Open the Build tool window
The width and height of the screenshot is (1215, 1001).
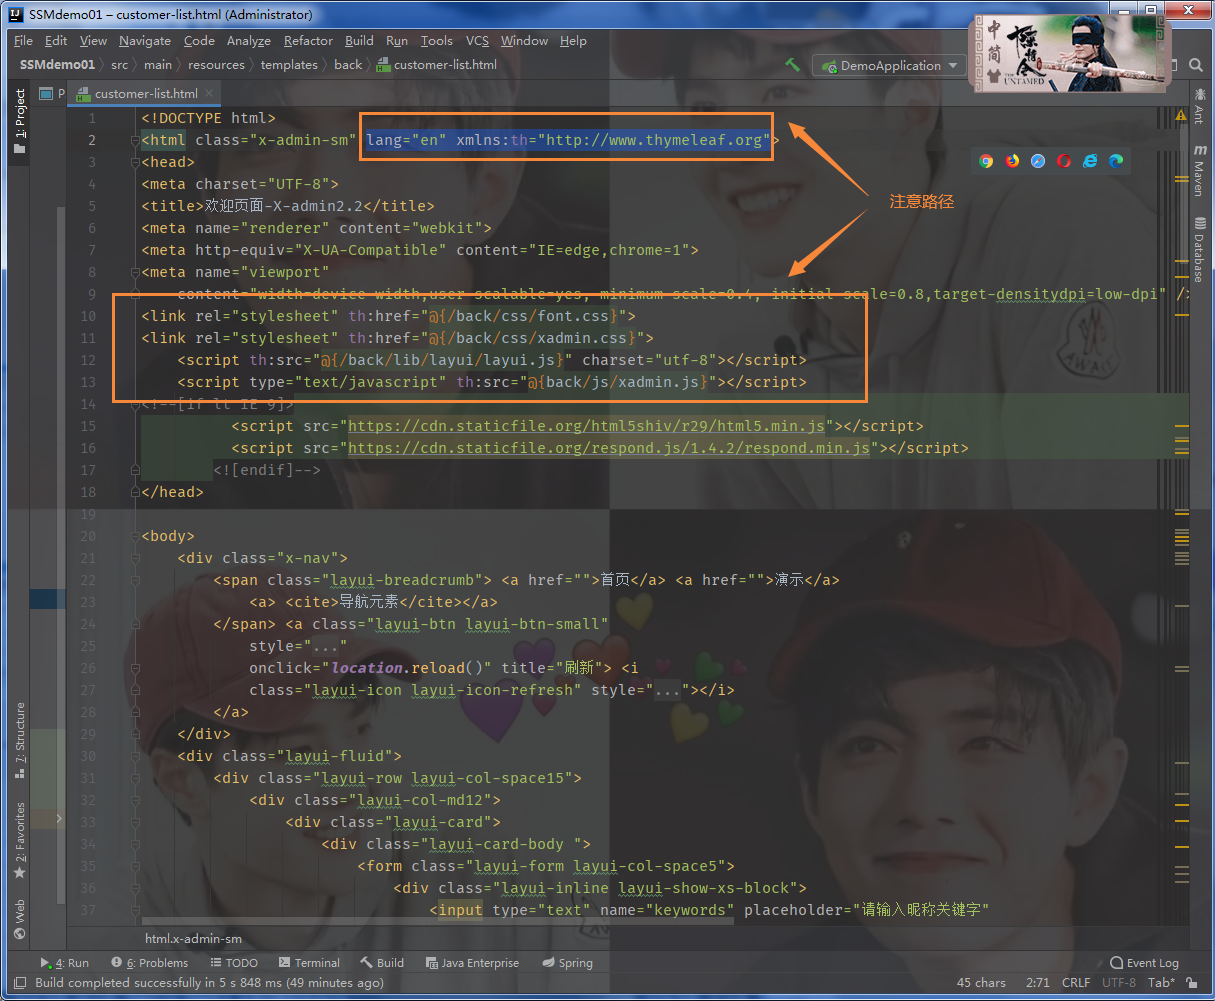point(382,963)
